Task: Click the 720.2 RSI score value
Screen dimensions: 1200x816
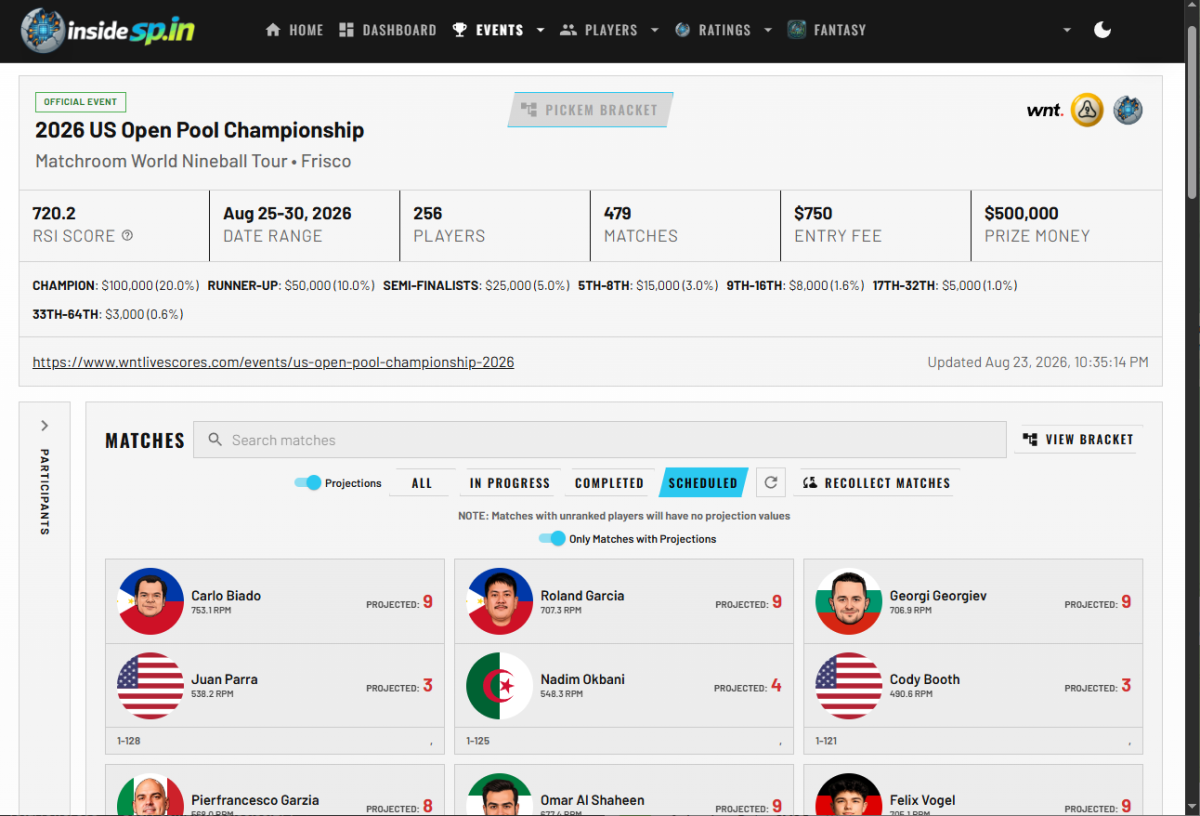Action: 54,213
